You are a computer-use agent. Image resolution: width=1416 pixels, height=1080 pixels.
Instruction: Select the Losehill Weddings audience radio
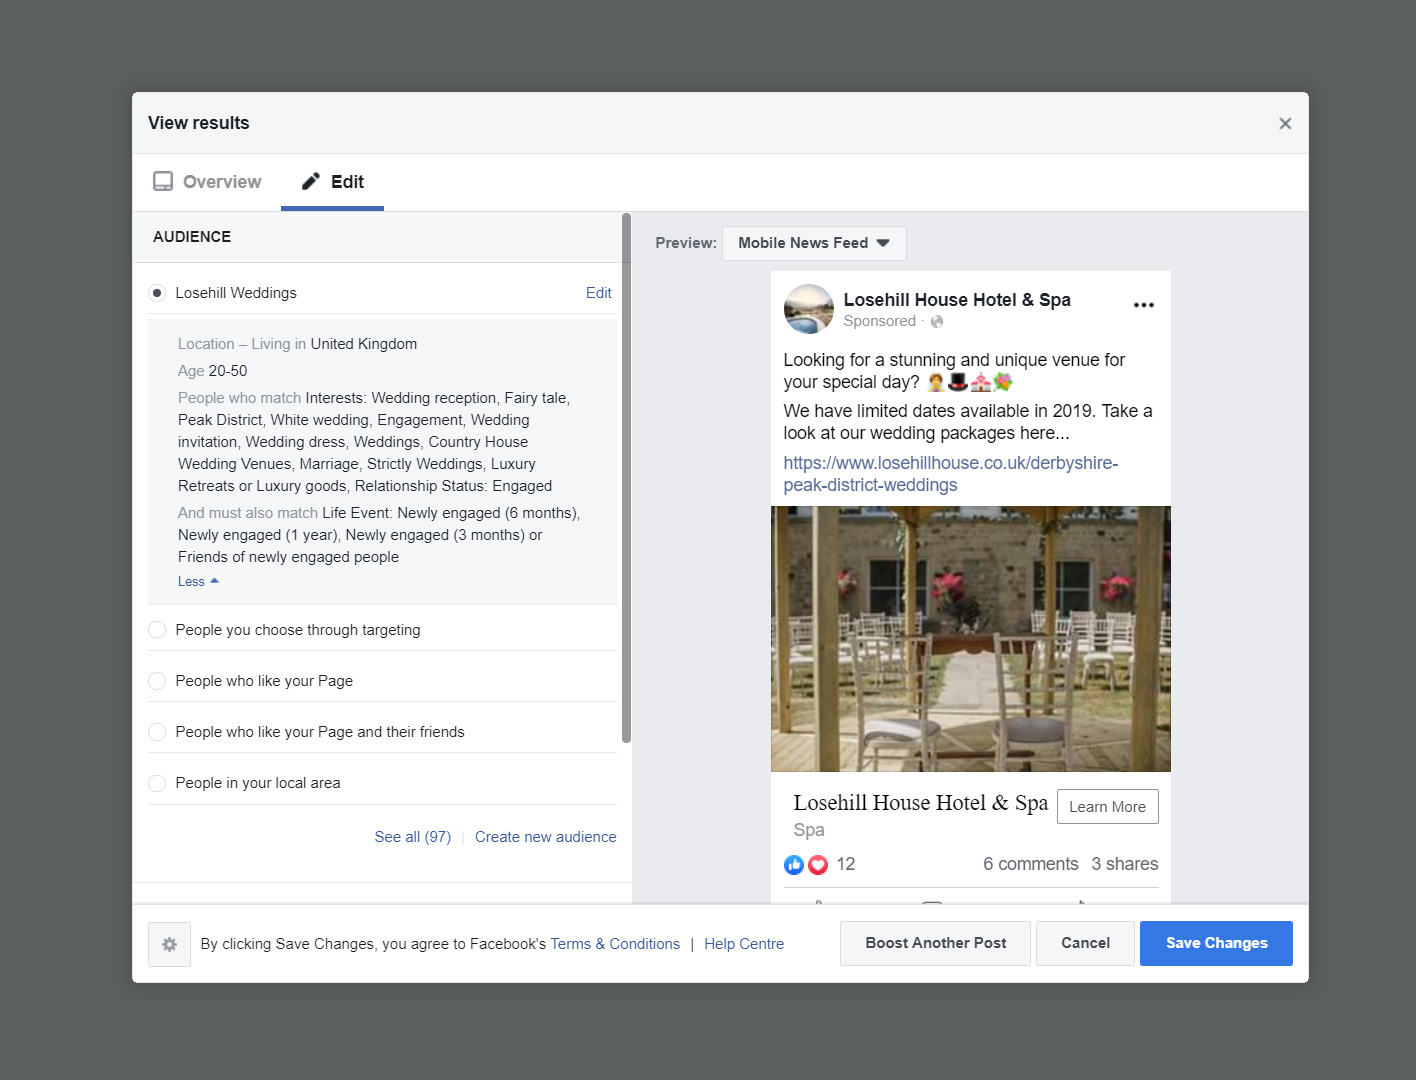coord(157,293)
